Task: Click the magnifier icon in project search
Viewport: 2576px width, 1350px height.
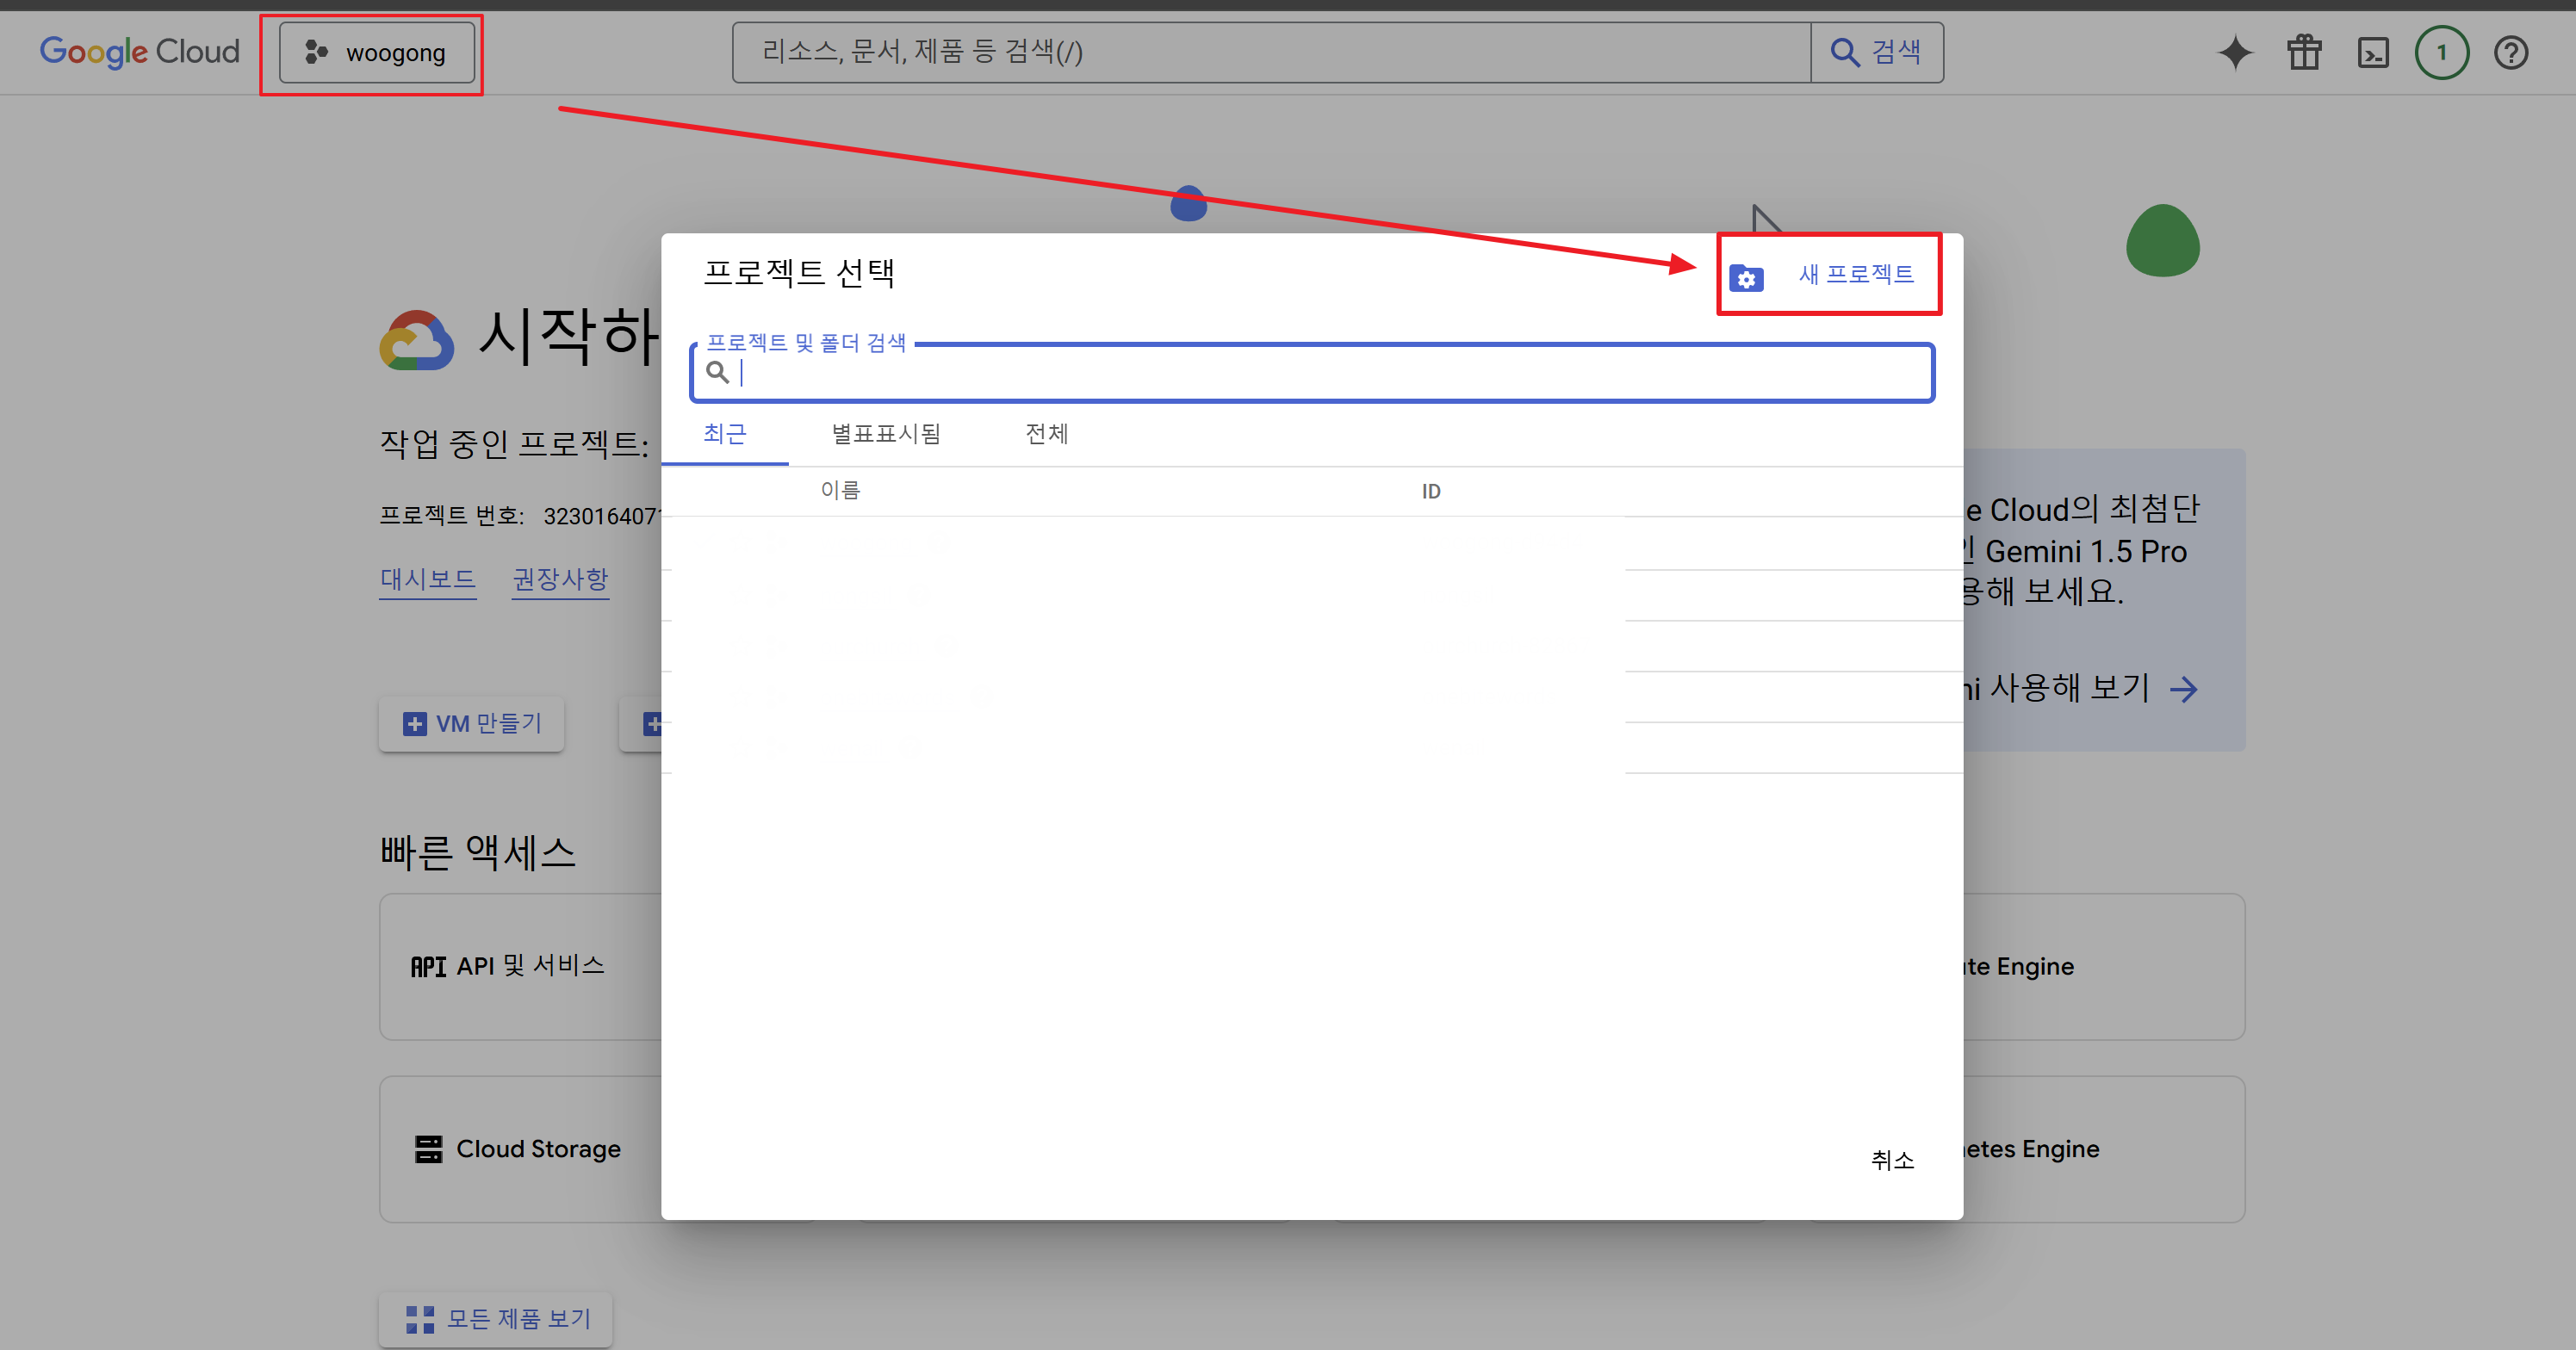Action: (x=717, y=373)
